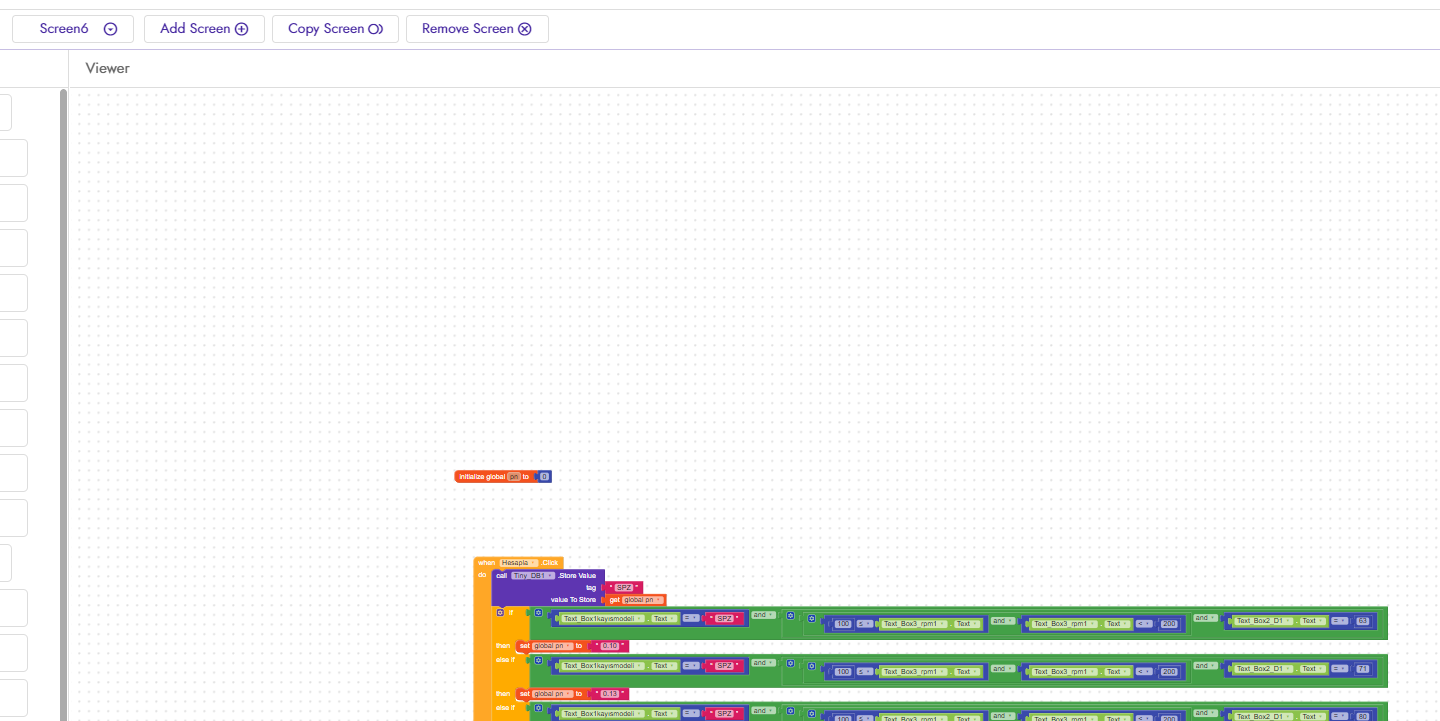The height and width of the screenshot is (721, 1440).
Task: Select the initialize global pn block
Action: (x=482, y=477)
